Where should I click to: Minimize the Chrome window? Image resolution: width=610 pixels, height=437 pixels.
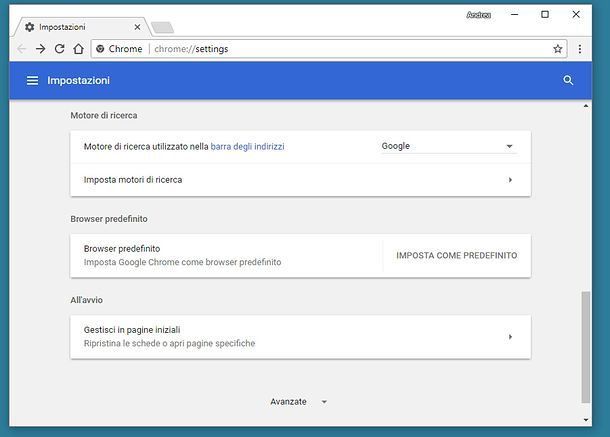[514, 14]
